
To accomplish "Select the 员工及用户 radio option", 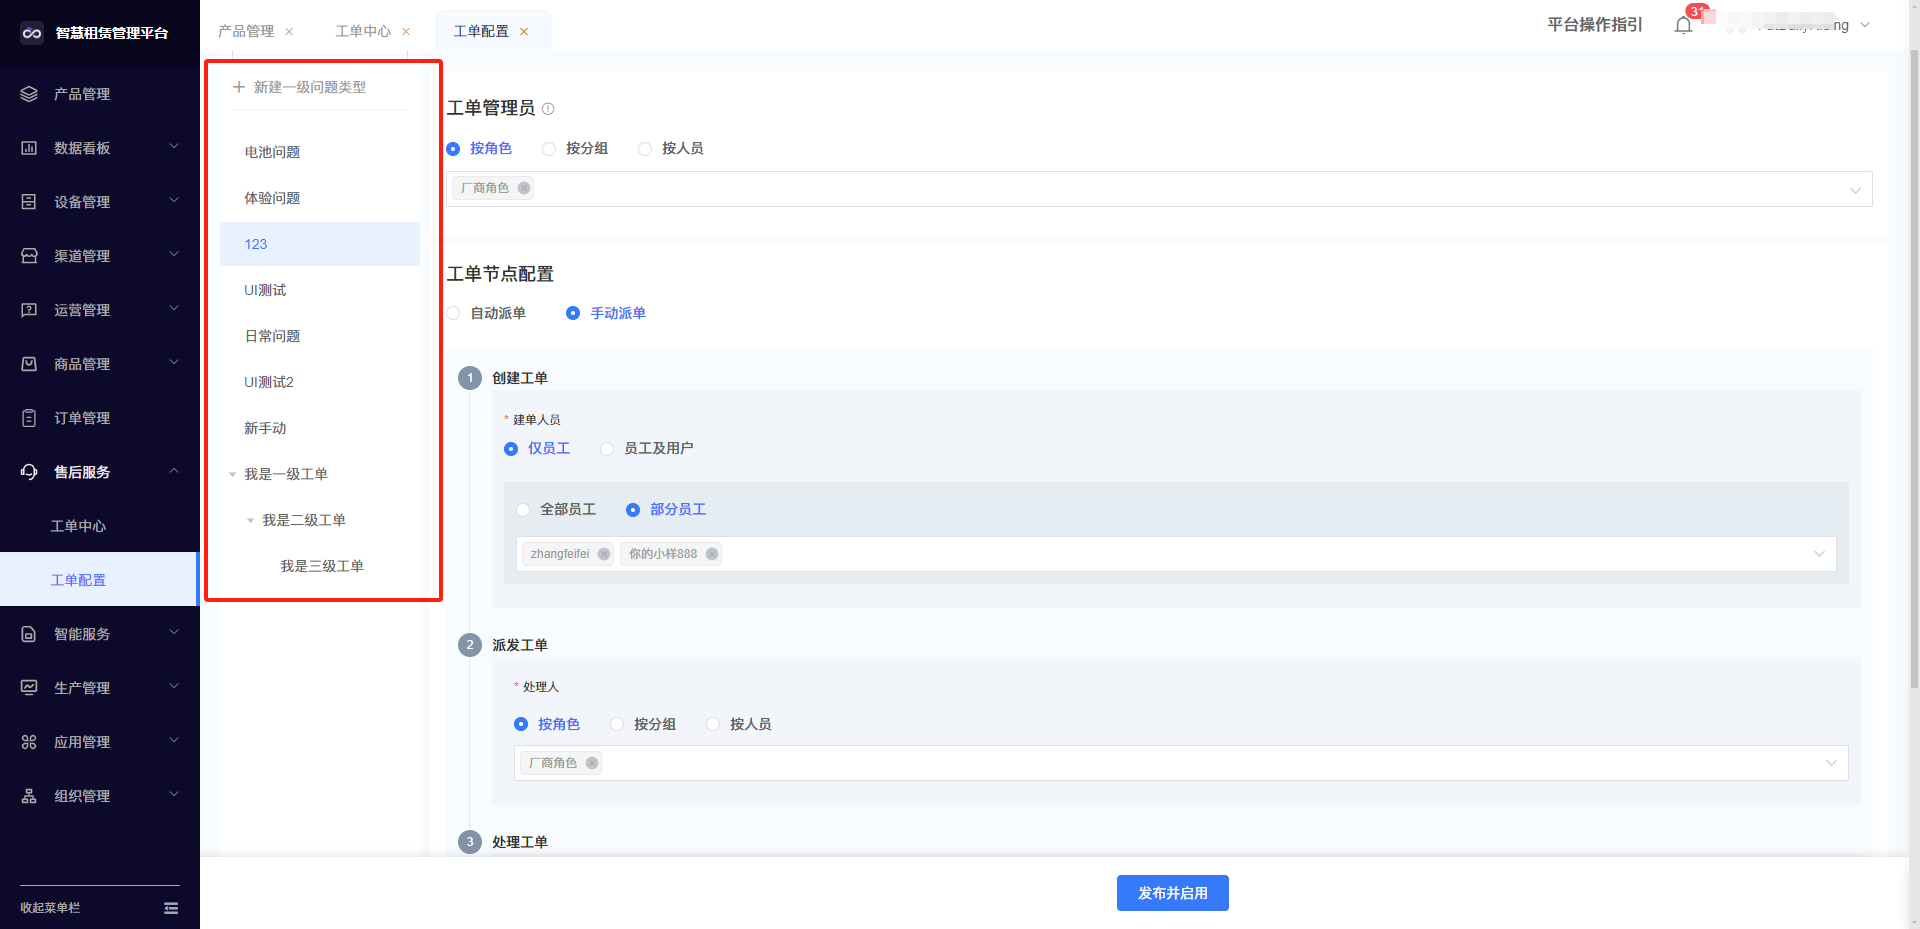I will pyautogui.click(x=607, y=449).
